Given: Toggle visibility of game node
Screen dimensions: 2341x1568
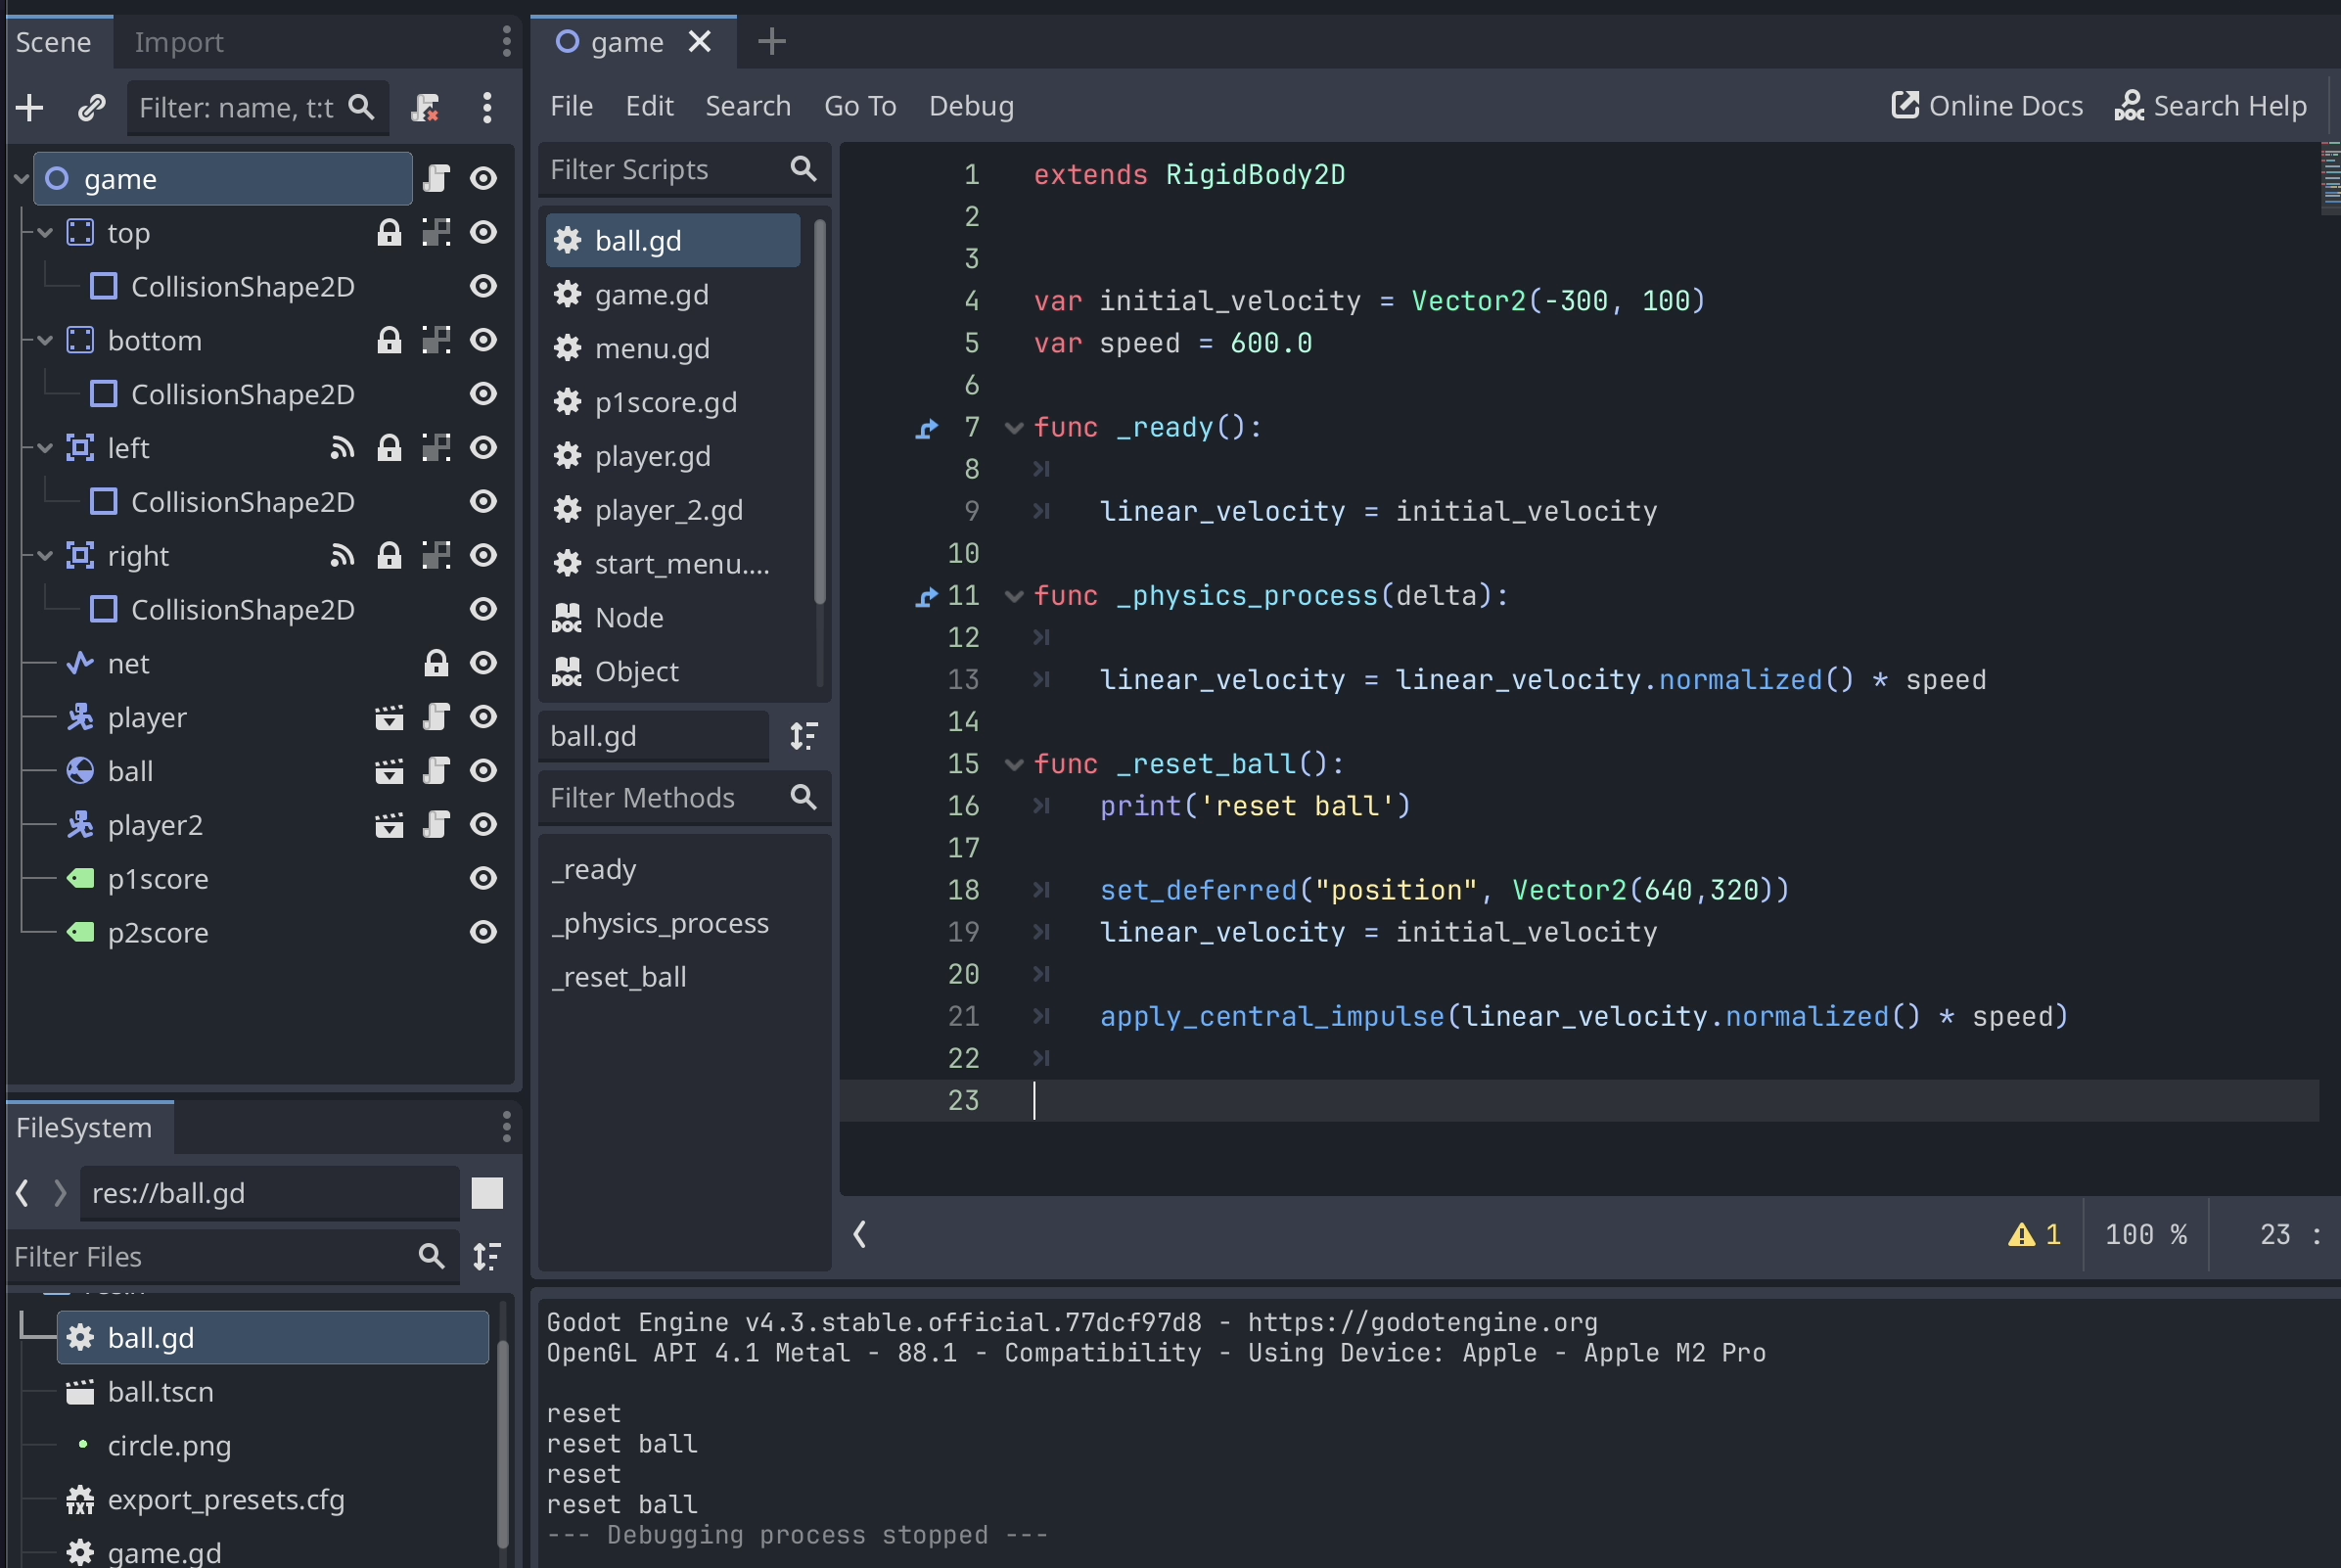Looking at the screenshot, I should pyautogui.click(x=484, y=179).
